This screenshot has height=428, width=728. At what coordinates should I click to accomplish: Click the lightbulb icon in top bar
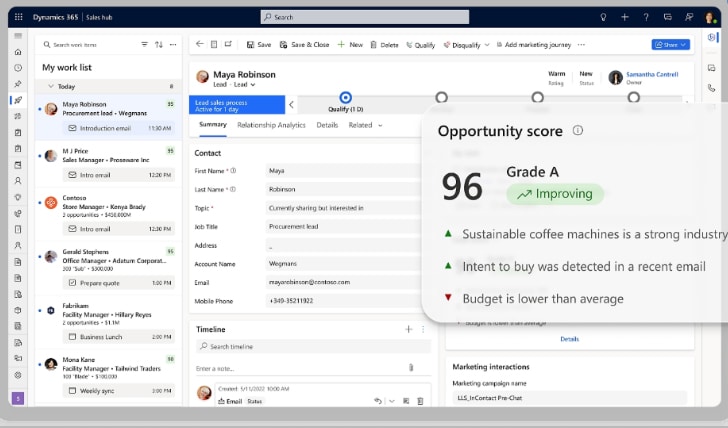pos(603,17)
